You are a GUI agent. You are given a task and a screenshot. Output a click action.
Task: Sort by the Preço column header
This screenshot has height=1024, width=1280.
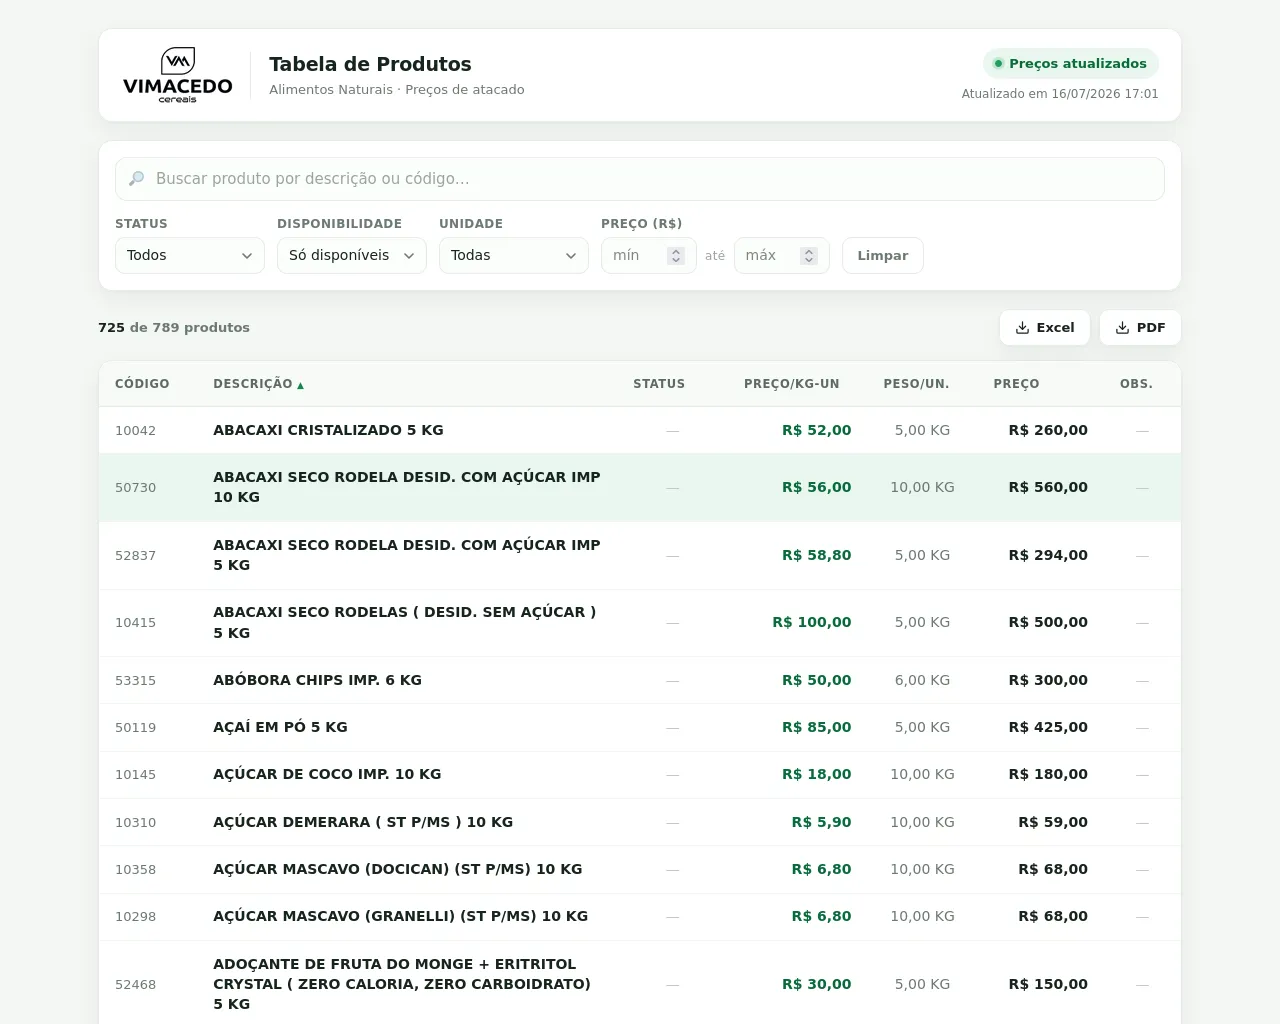1017,384
